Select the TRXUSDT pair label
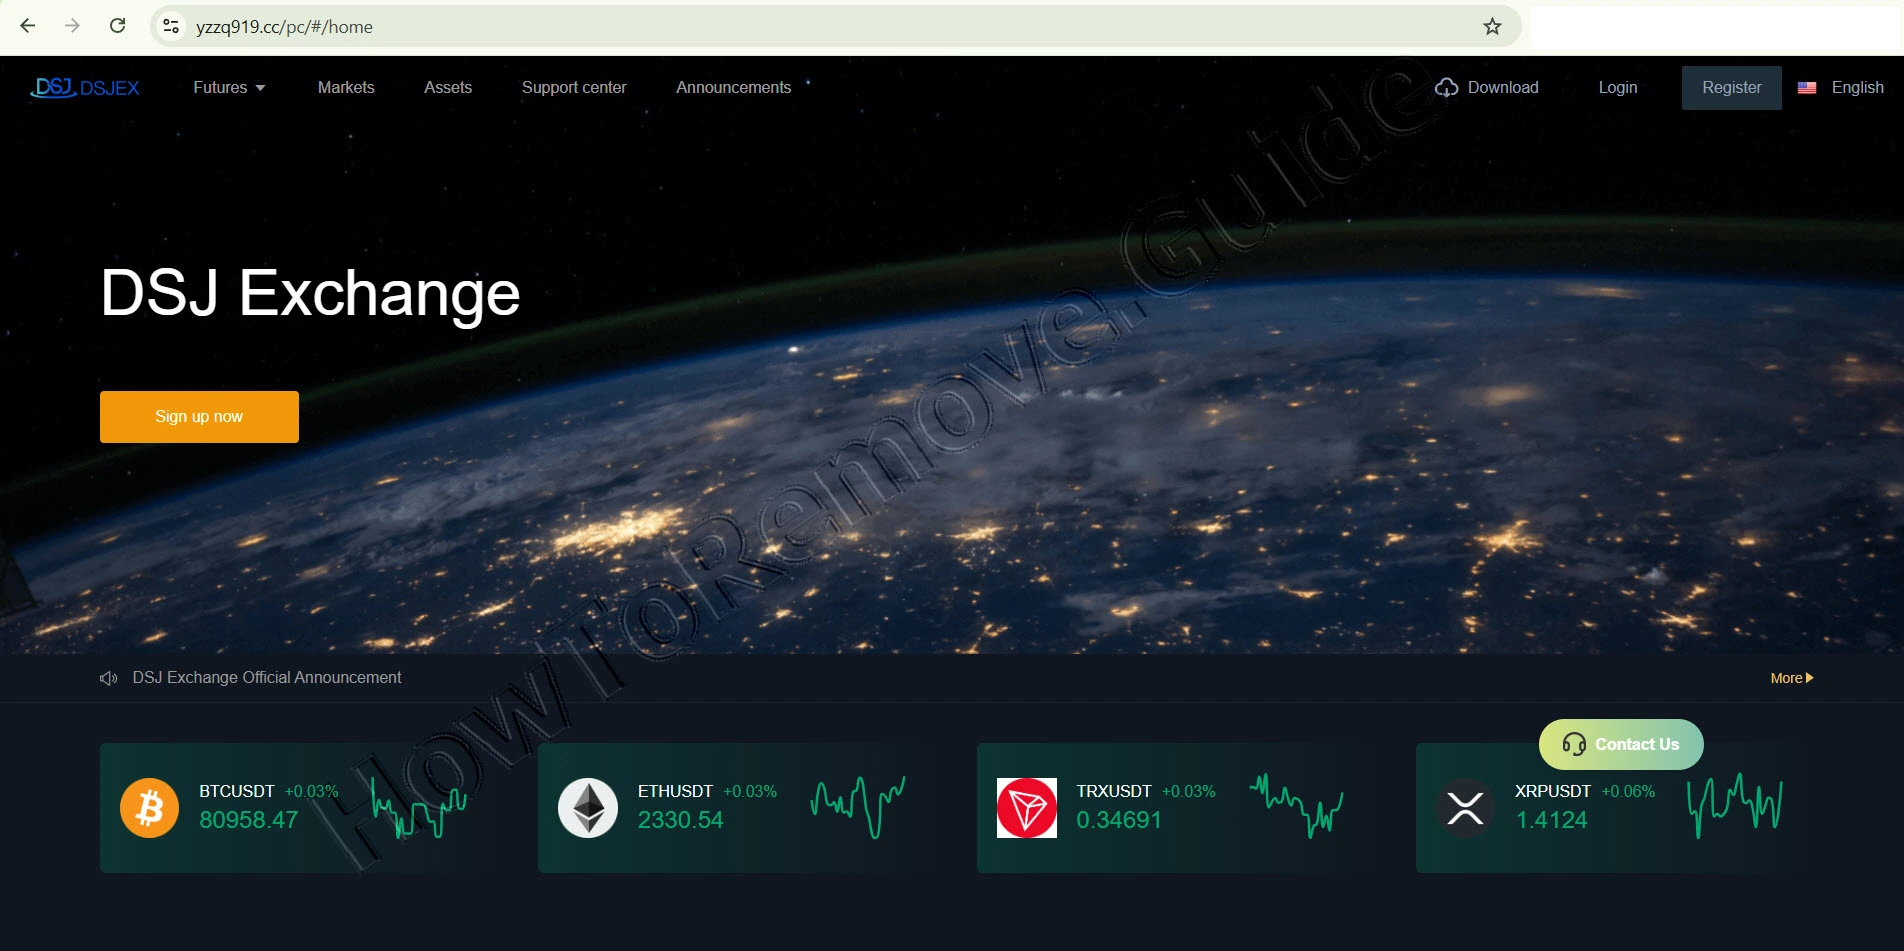Screen dimensions: 1904x951 click(x=1113, y=791)
